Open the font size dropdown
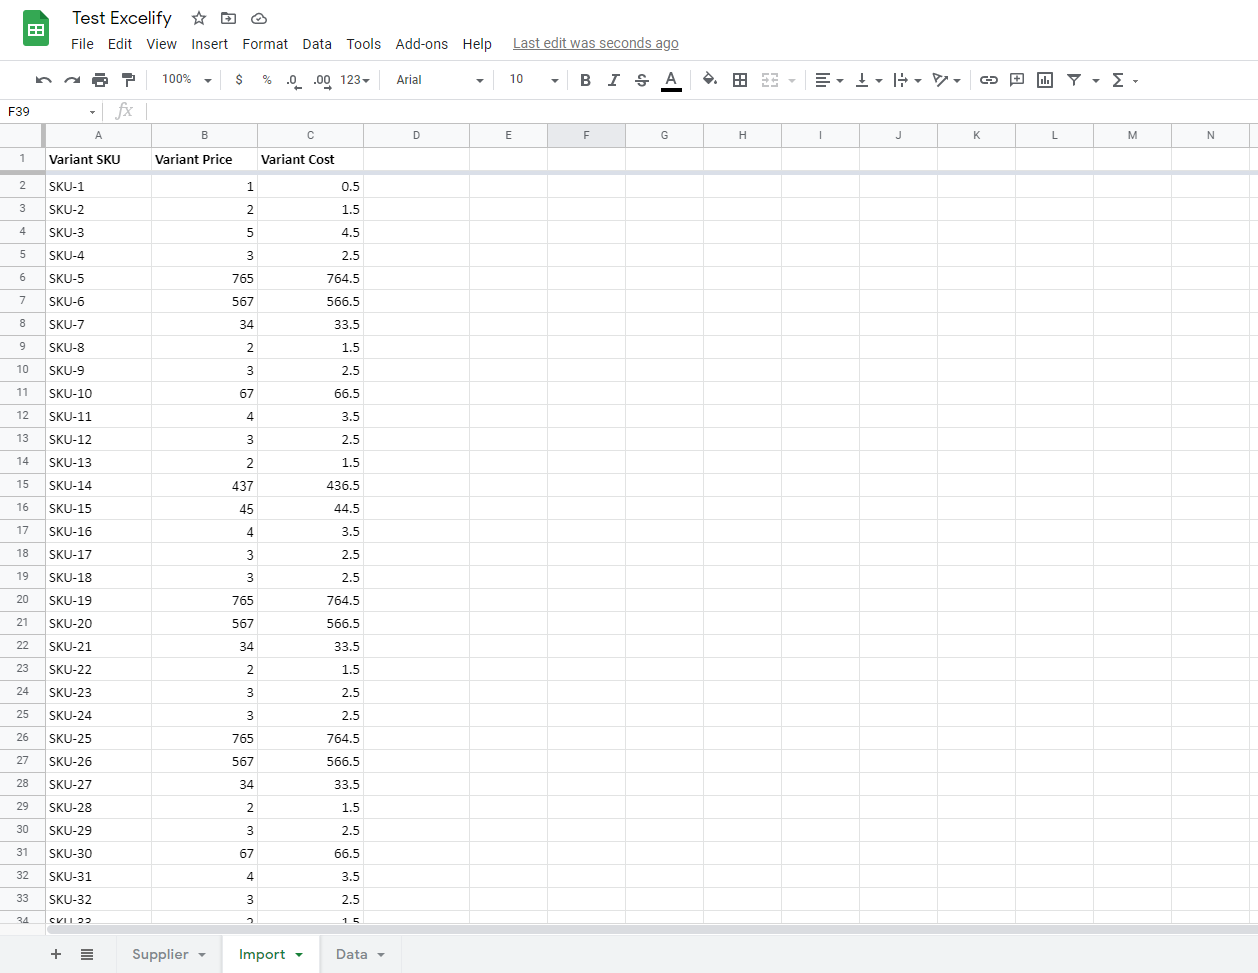The height and width of the screenshot is (973, 1258). point(533,80)
